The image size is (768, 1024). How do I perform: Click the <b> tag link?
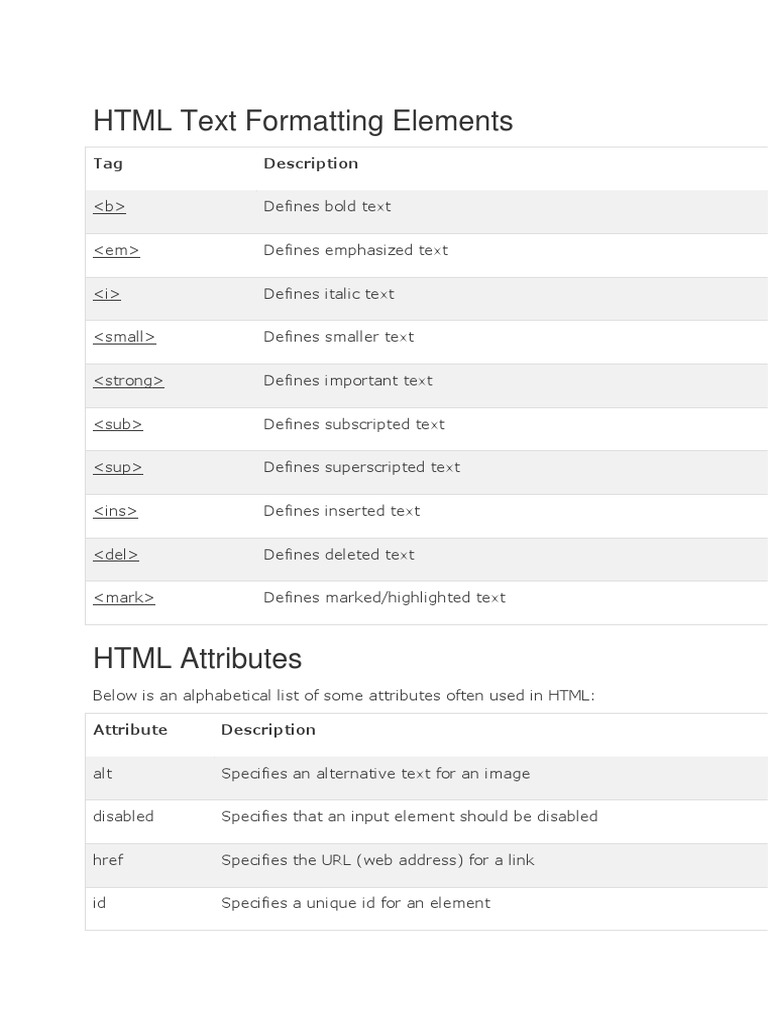pos(109,207)
